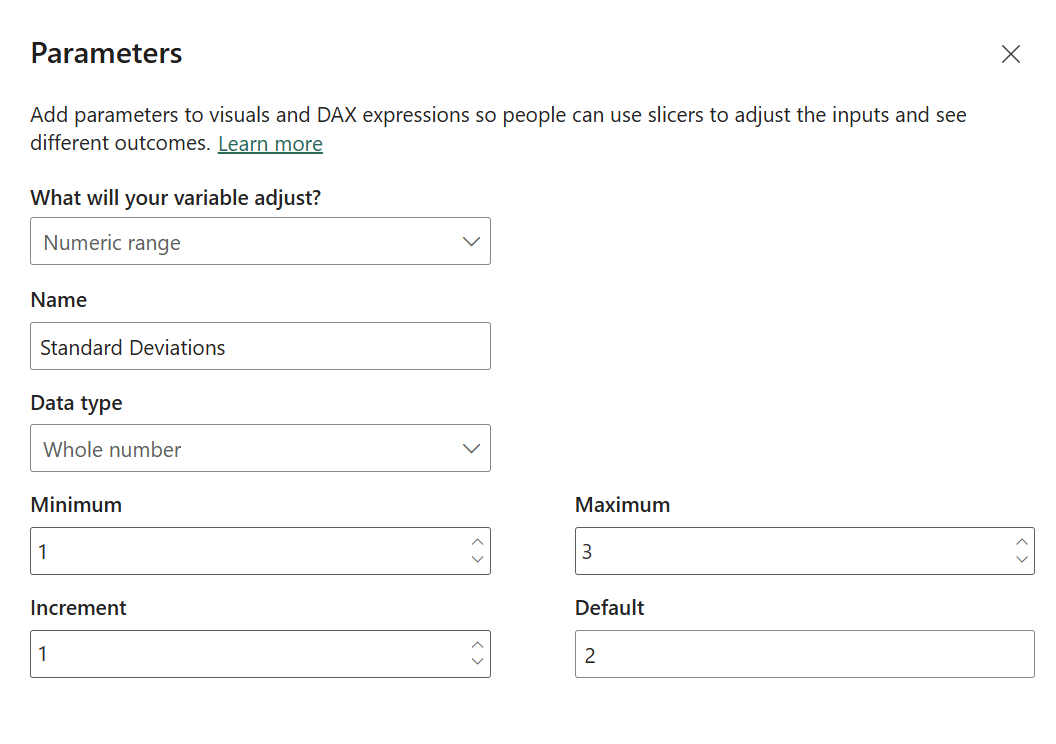Decrease Increment with the down arrow

[x=477, y=662]
